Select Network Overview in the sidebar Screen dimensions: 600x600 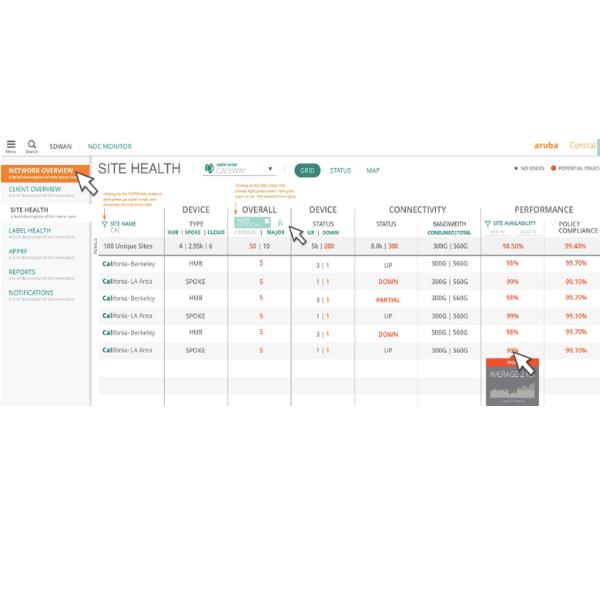pos(40,172)
